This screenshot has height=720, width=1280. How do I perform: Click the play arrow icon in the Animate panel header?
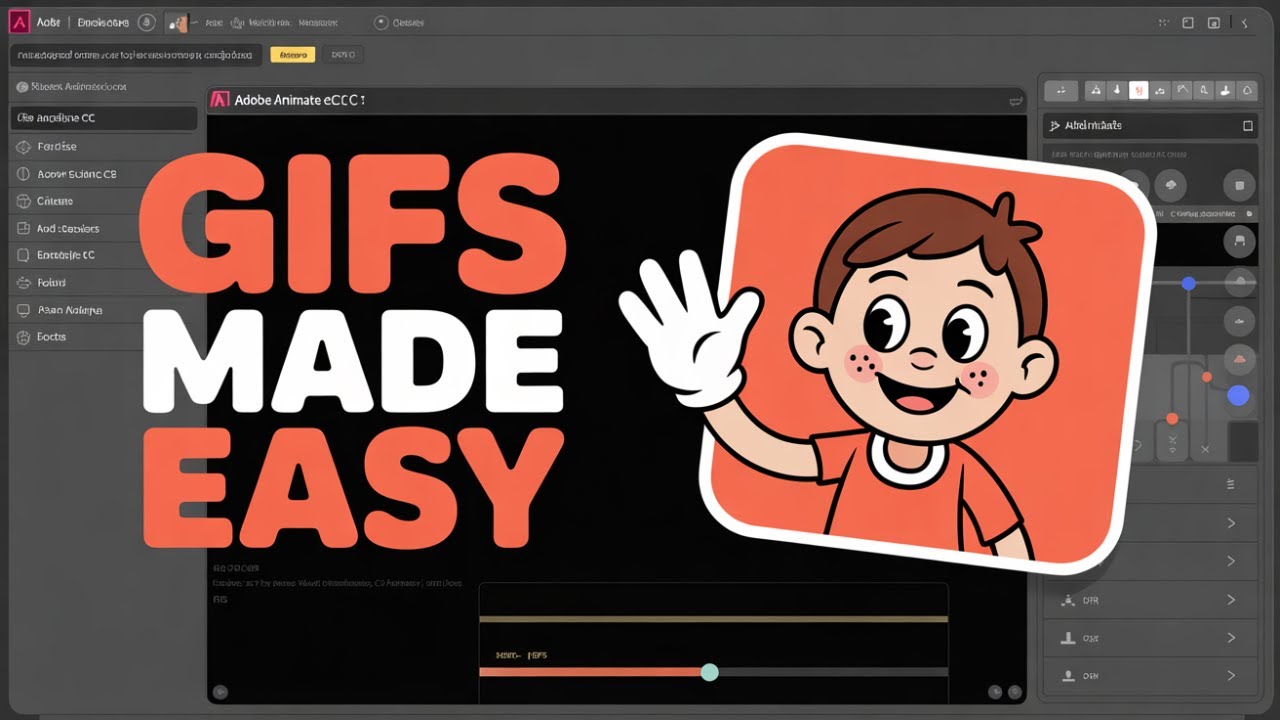pos(1054,126)
